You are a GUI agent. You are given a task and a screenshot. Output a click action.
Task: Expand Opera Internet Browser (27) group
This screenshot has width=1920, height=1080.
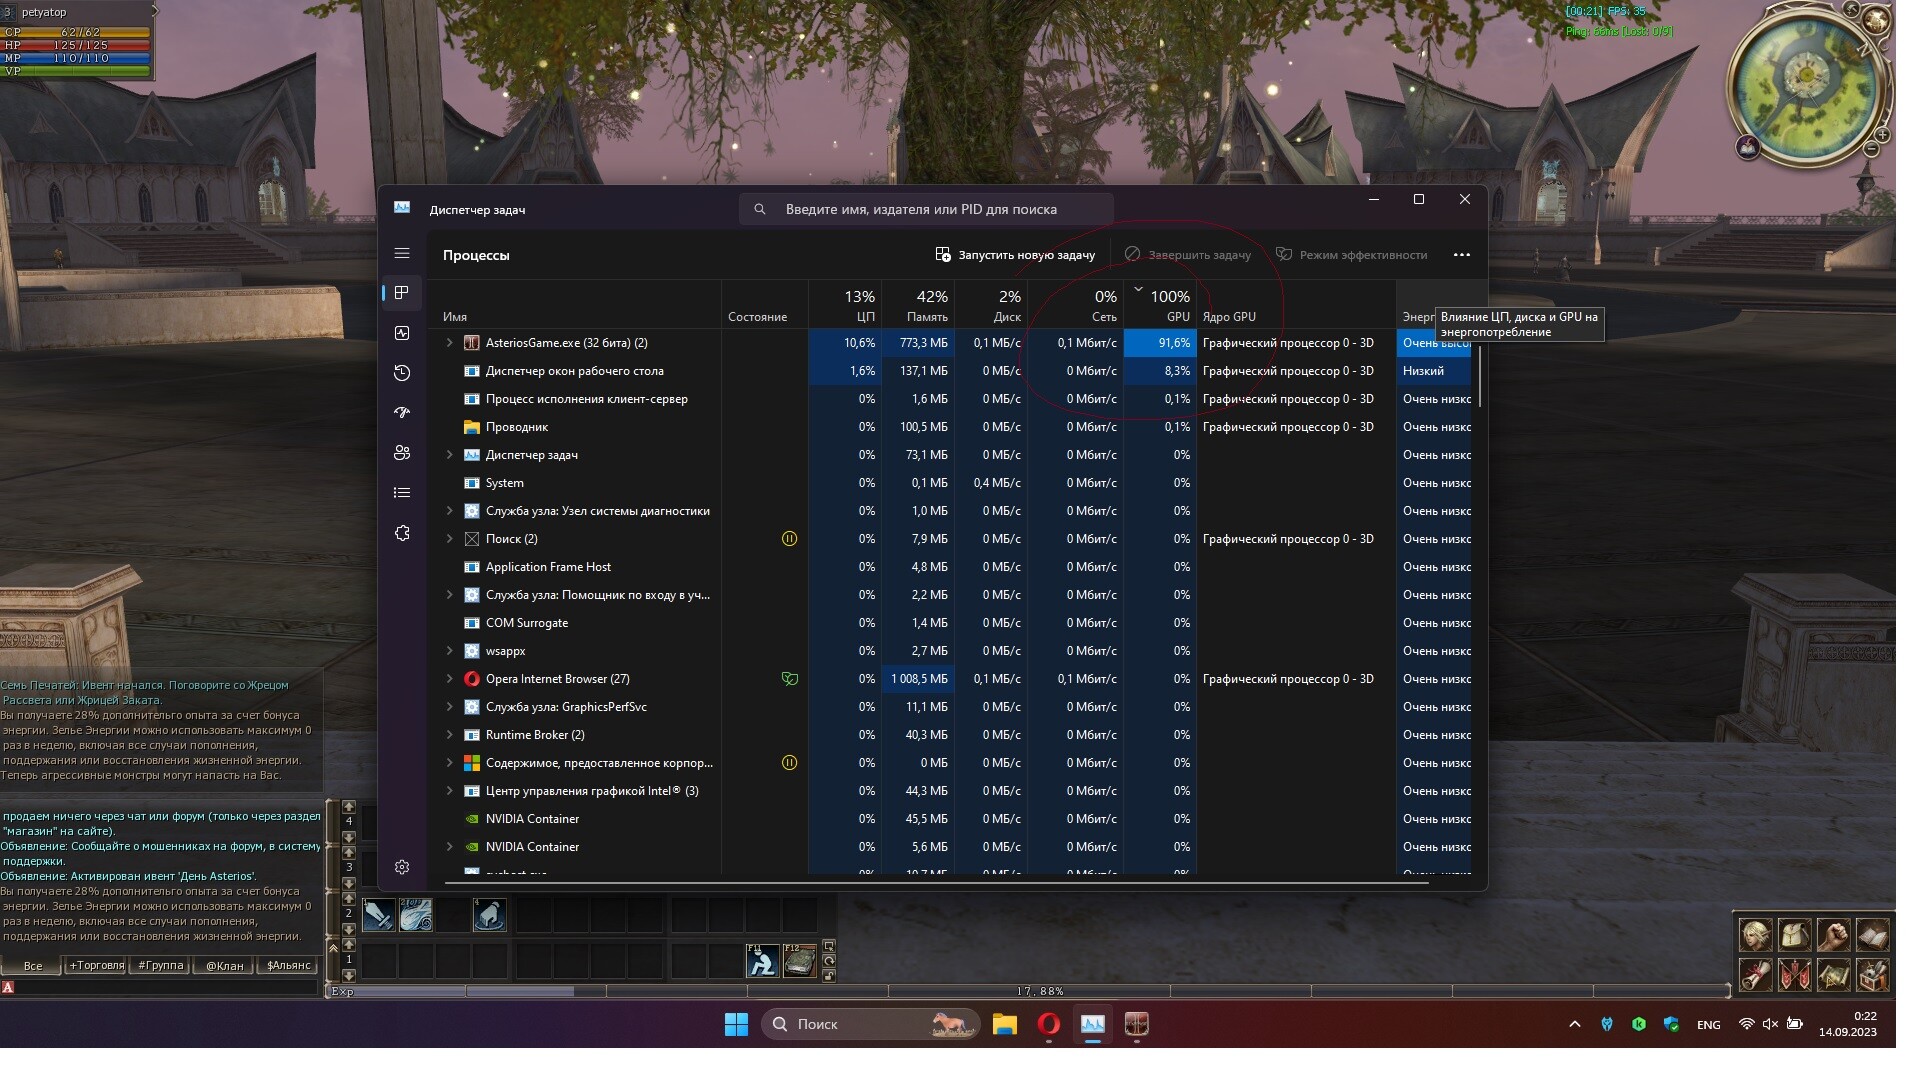449,679
